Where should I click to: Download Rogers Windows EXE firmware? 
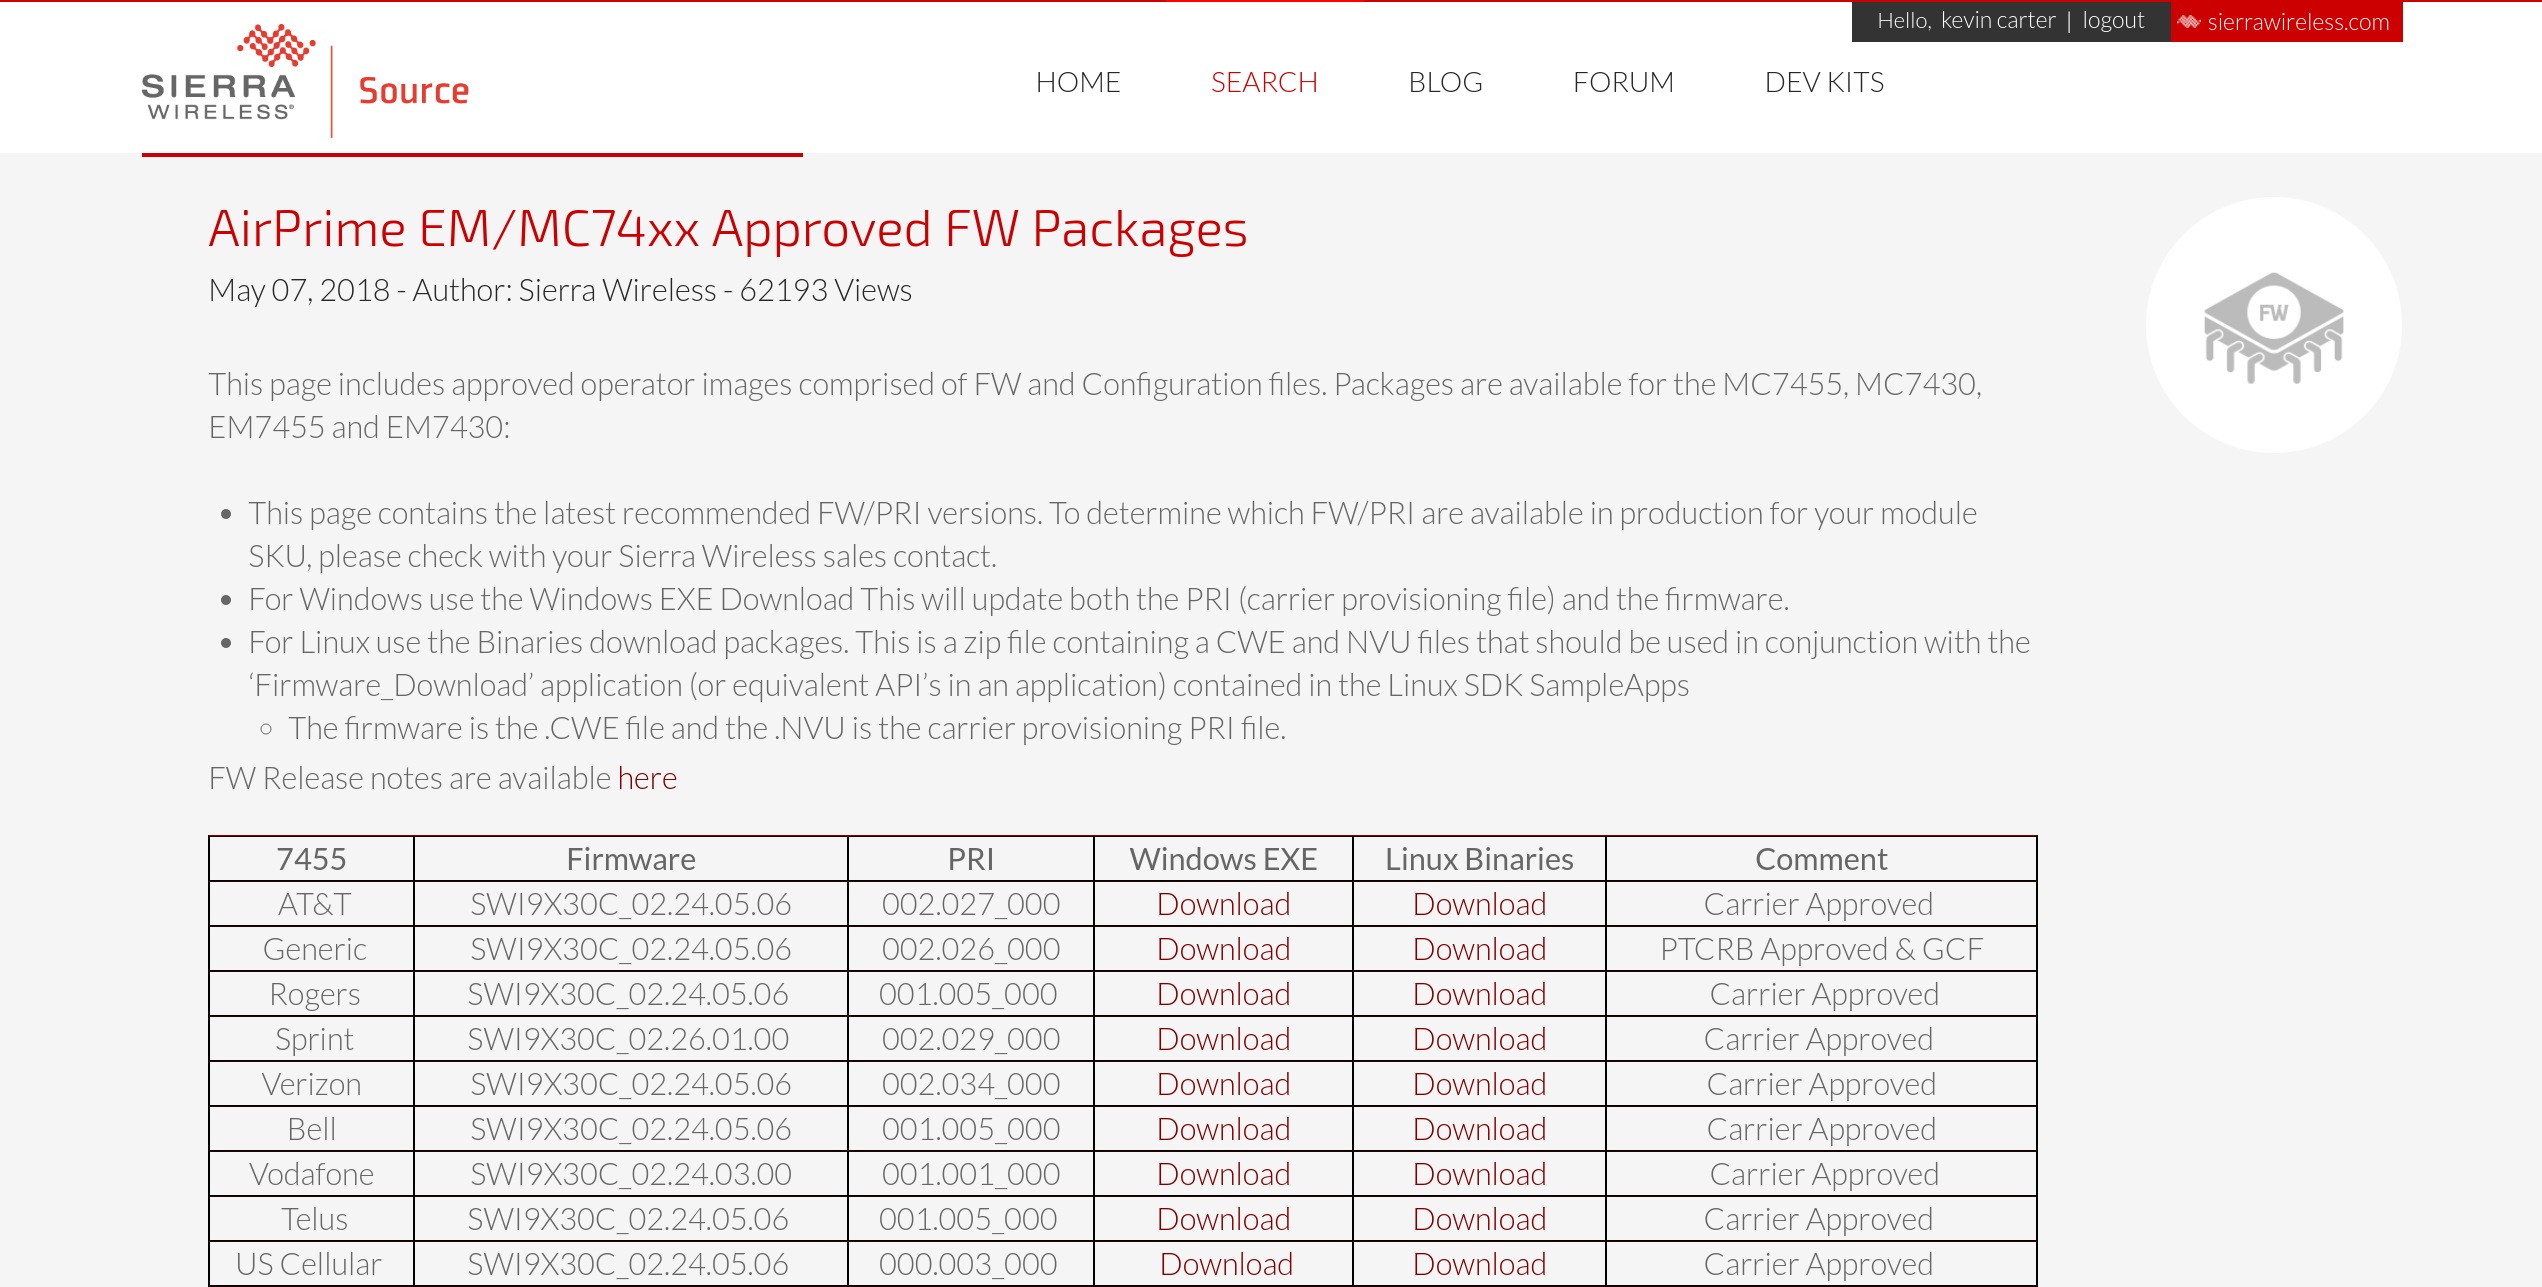click(x=1222, y=994)
